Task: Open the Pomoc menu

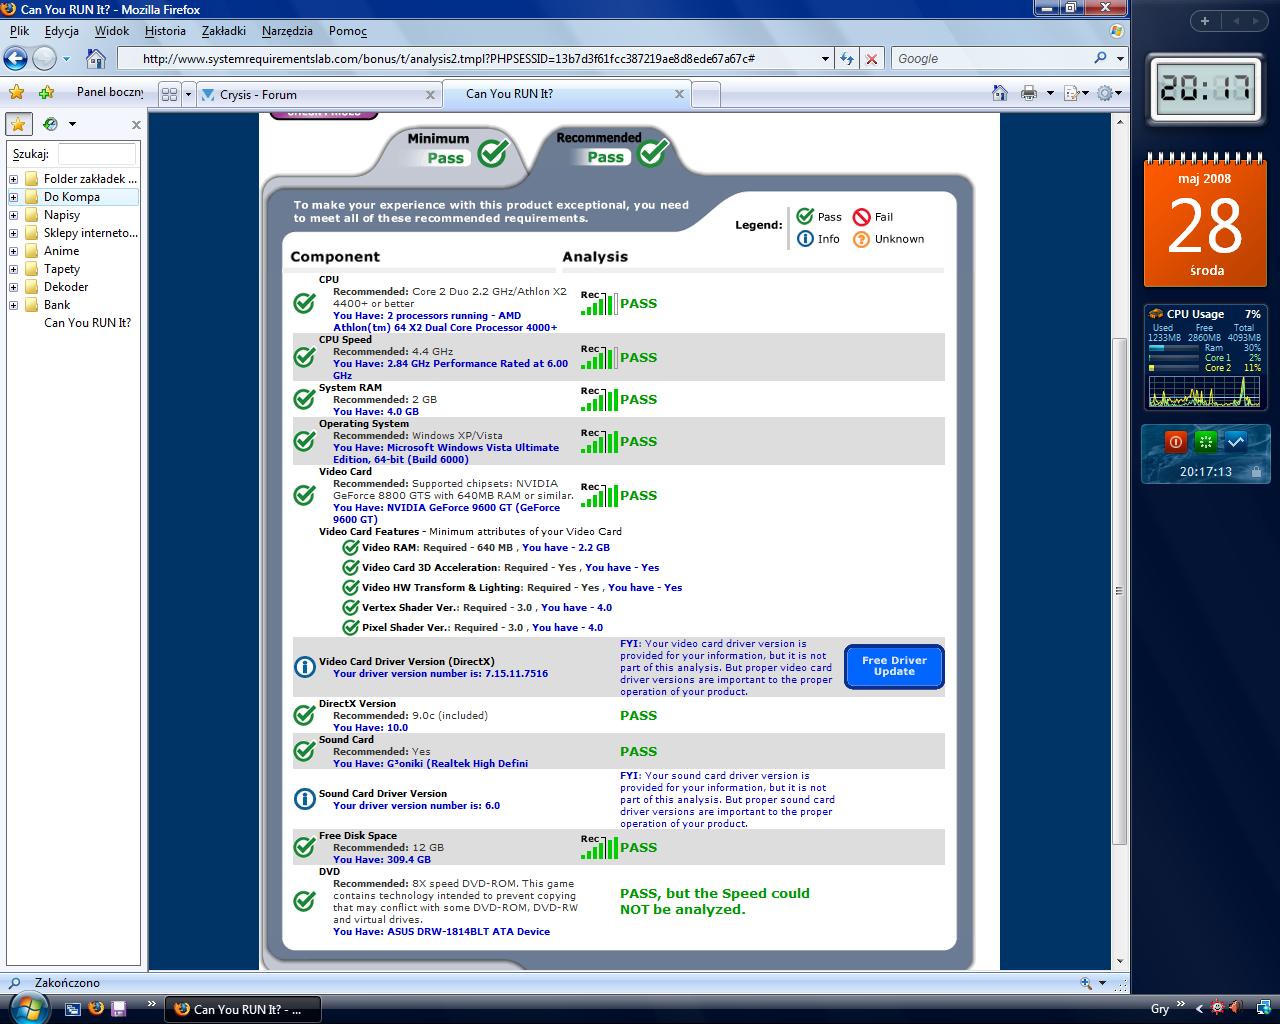Action: (348, 31)
